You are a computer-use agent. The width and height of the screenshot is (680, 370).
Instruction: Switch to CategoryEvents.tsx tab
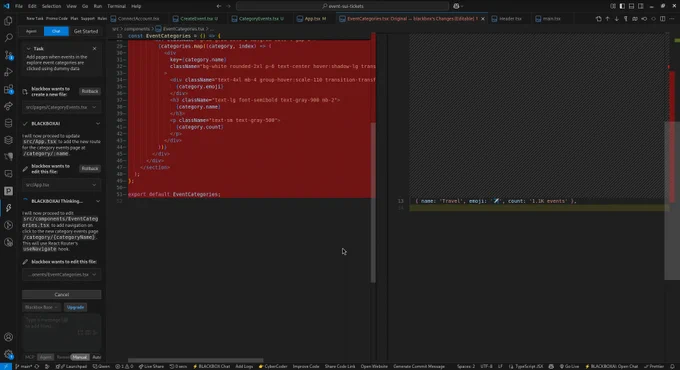[258, 19]
